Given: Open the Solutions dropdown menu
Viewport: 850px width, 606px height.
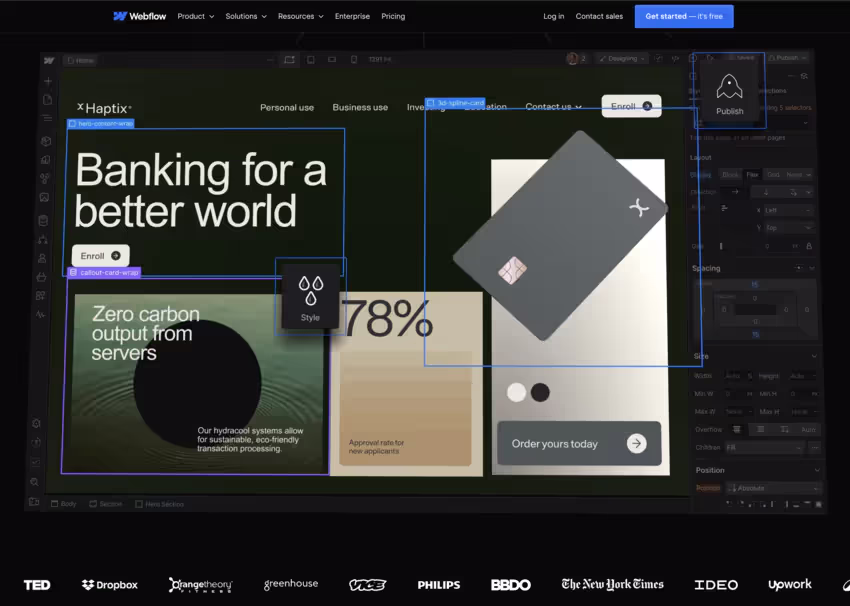Looking at the screenshot, I should point(246,16).
